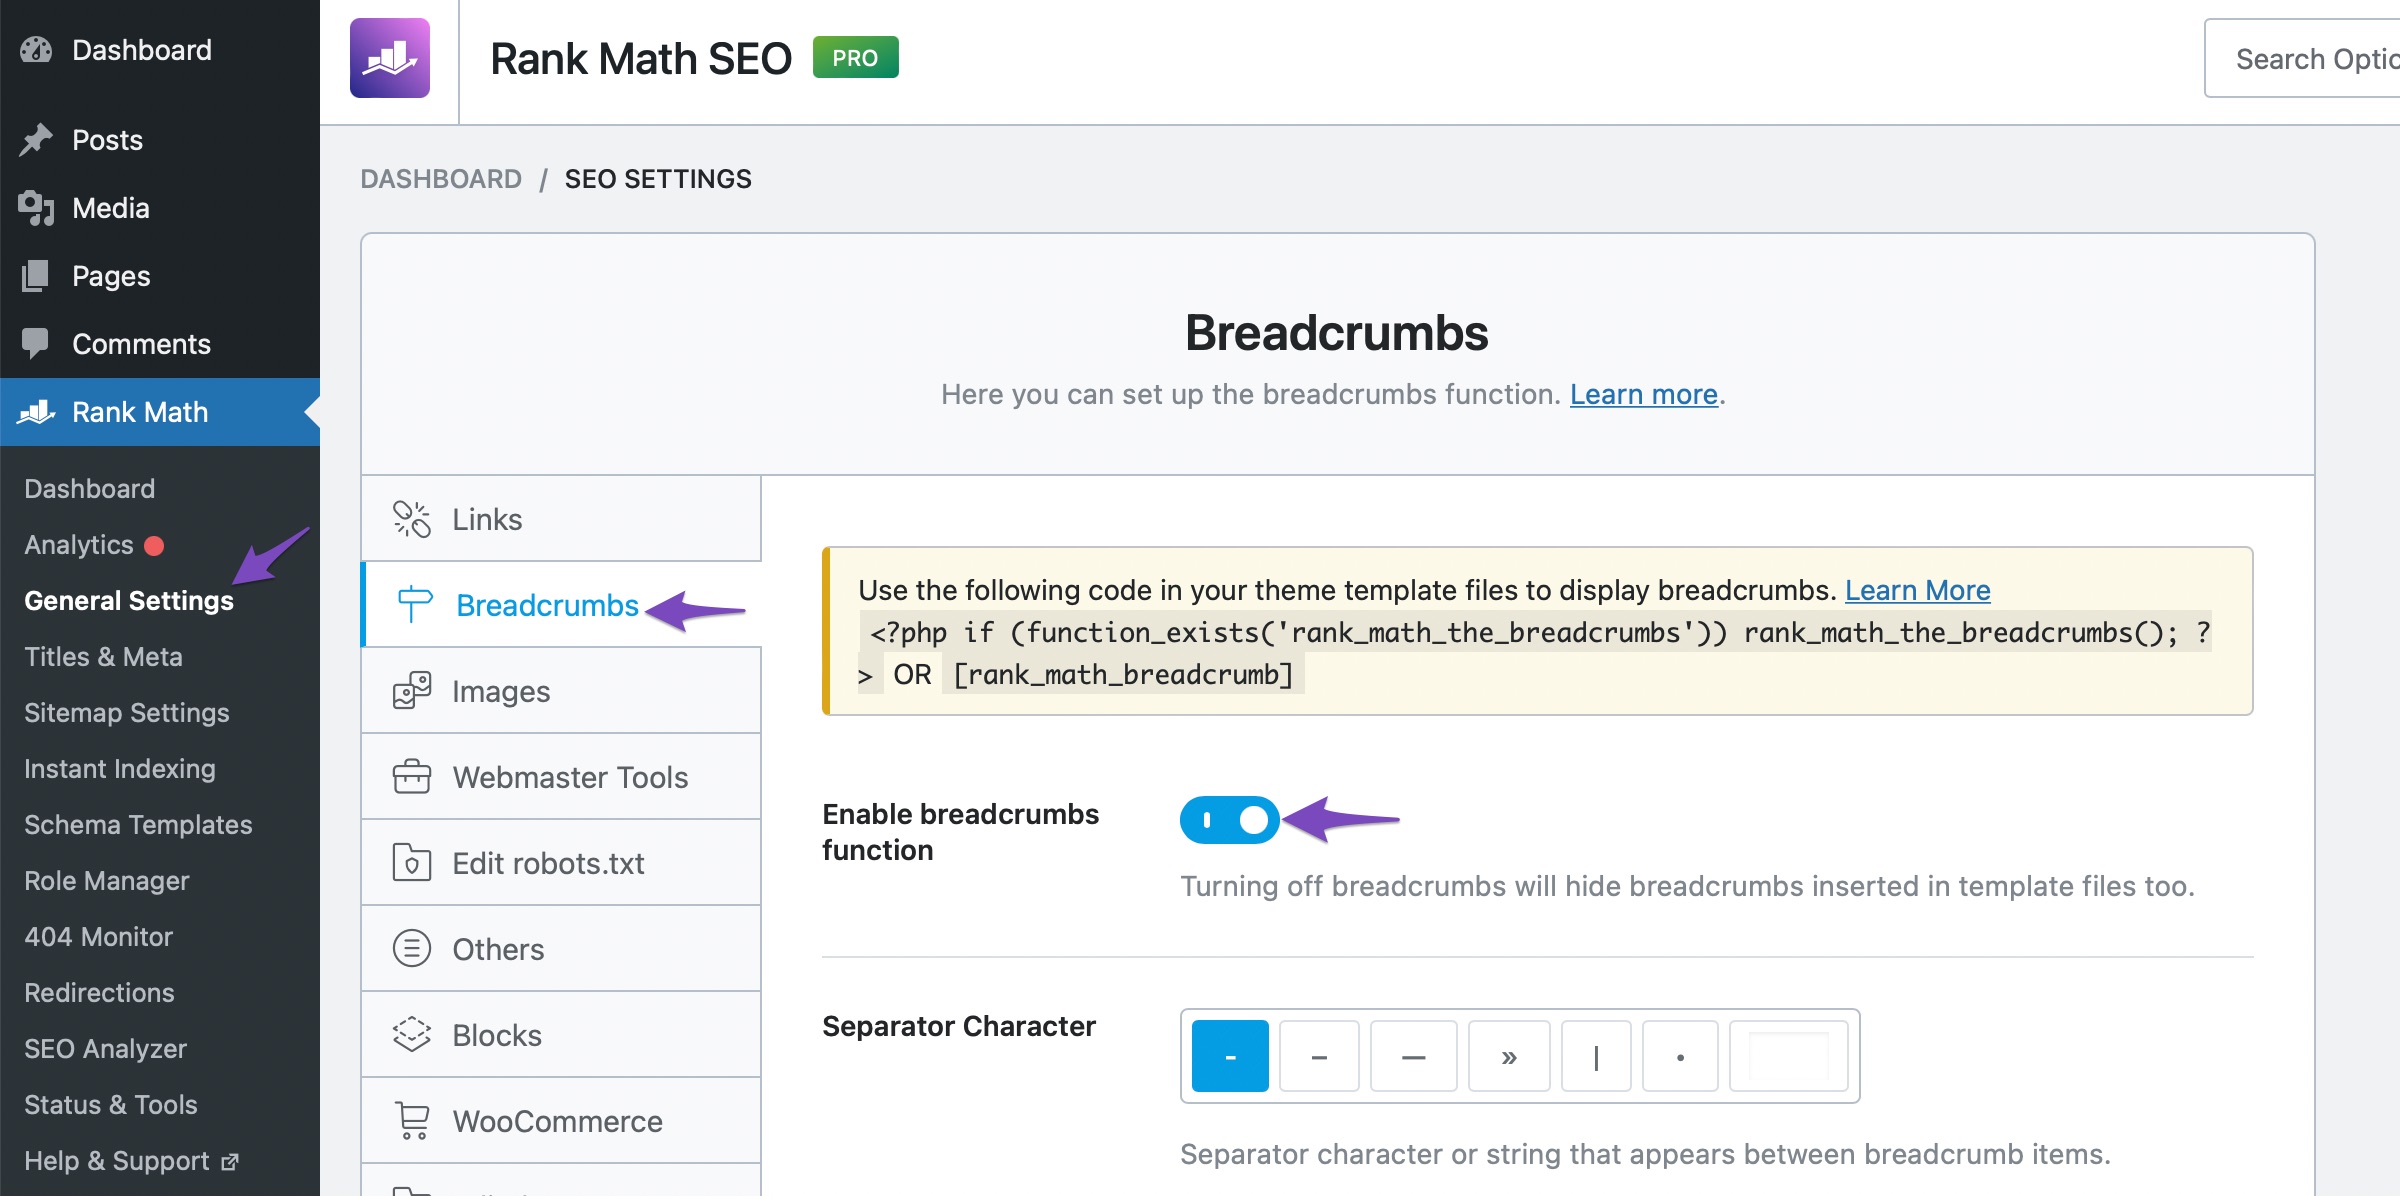Click the Edit robots.txt file icon
Image resolution: width=2400 pixels, height=1196 pixels.
[x=410, y=862]
